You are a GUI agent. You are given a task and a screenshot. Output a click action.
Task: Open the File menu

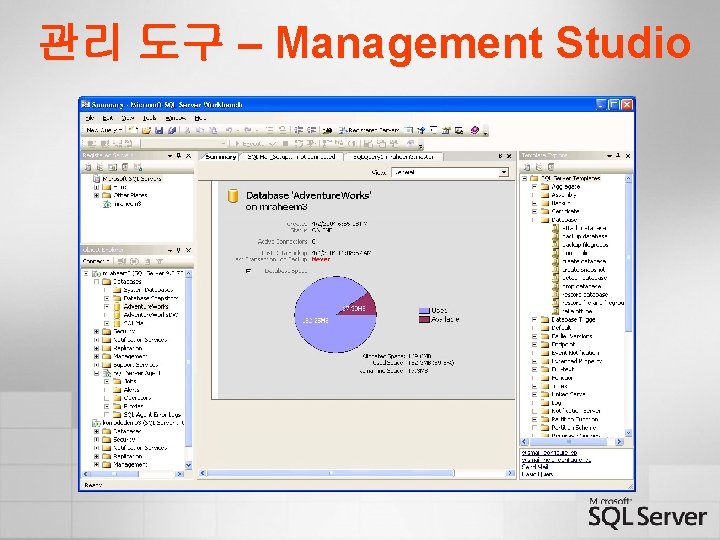tap(90, 118)
